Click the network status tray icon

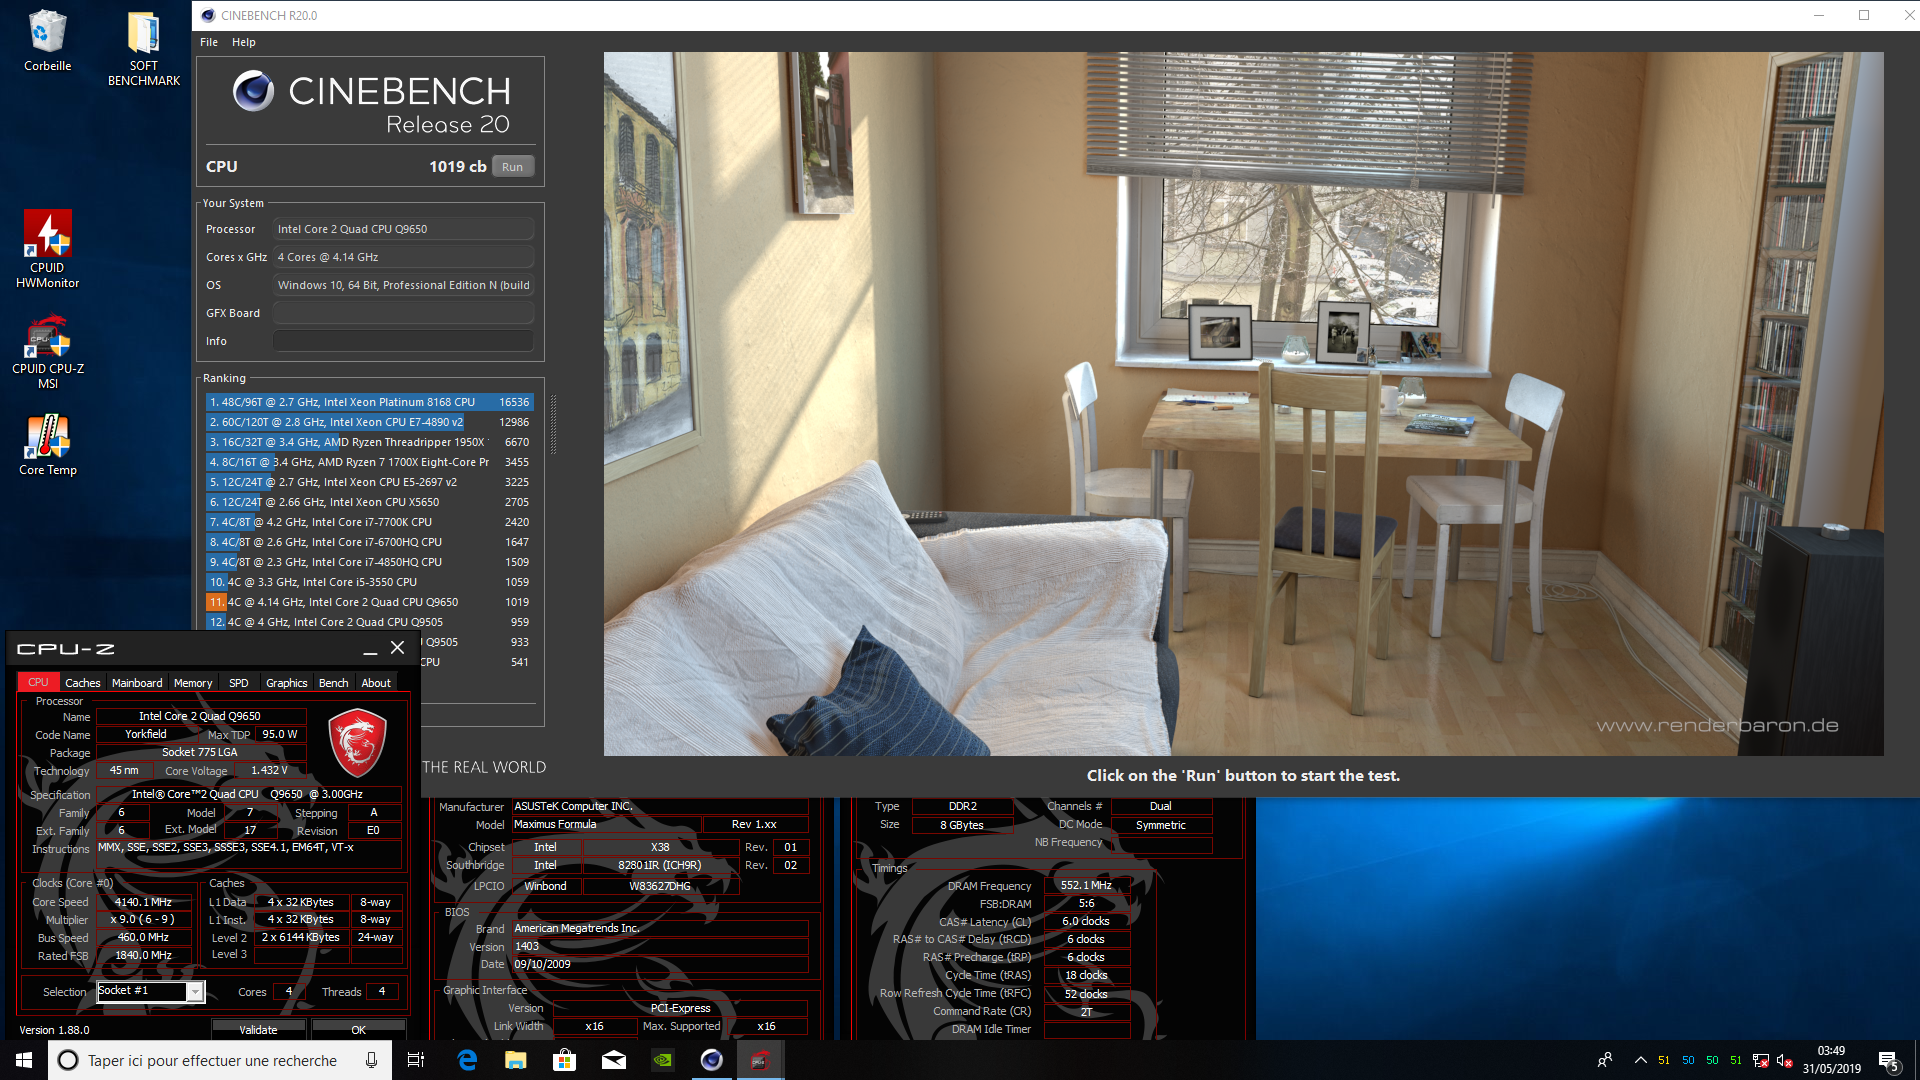pyautogui.click(x=1761, y=1060)
